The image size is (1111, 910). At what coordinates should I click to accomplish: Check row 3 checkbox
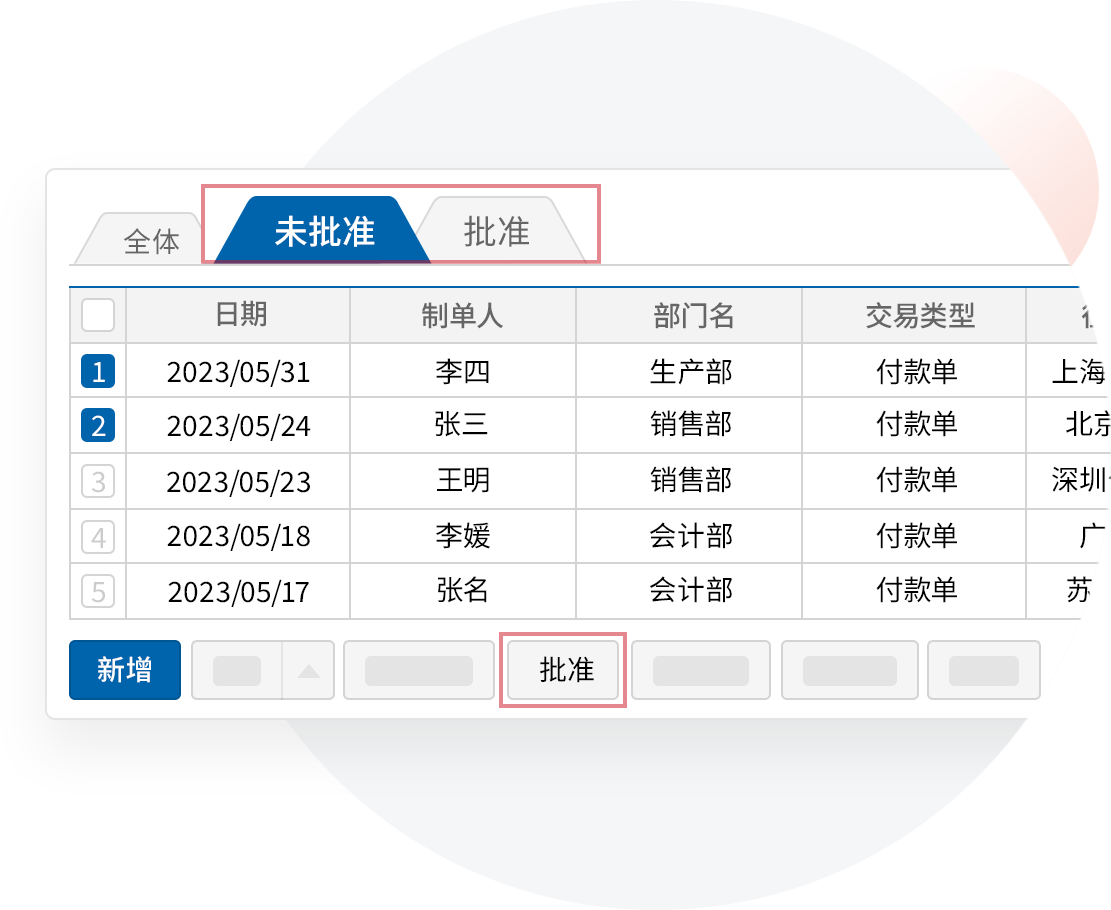pos(98,482)
